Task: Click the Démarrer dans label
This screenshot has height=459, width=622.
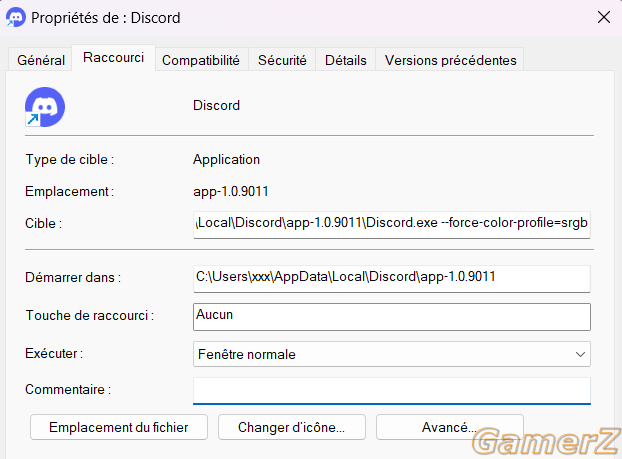Action: pos(73,277)
